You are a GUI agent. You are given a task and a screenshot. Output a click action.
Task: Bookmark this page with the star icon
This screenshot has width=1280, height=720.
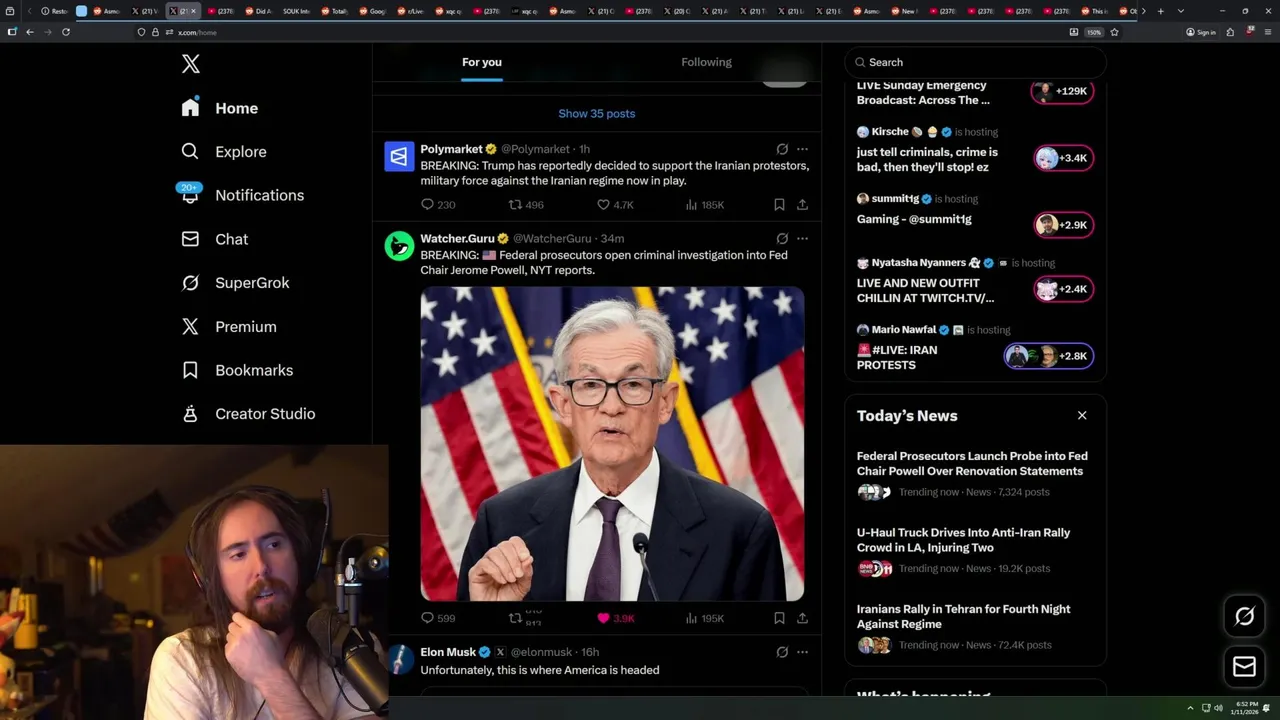pos(1114,32)
